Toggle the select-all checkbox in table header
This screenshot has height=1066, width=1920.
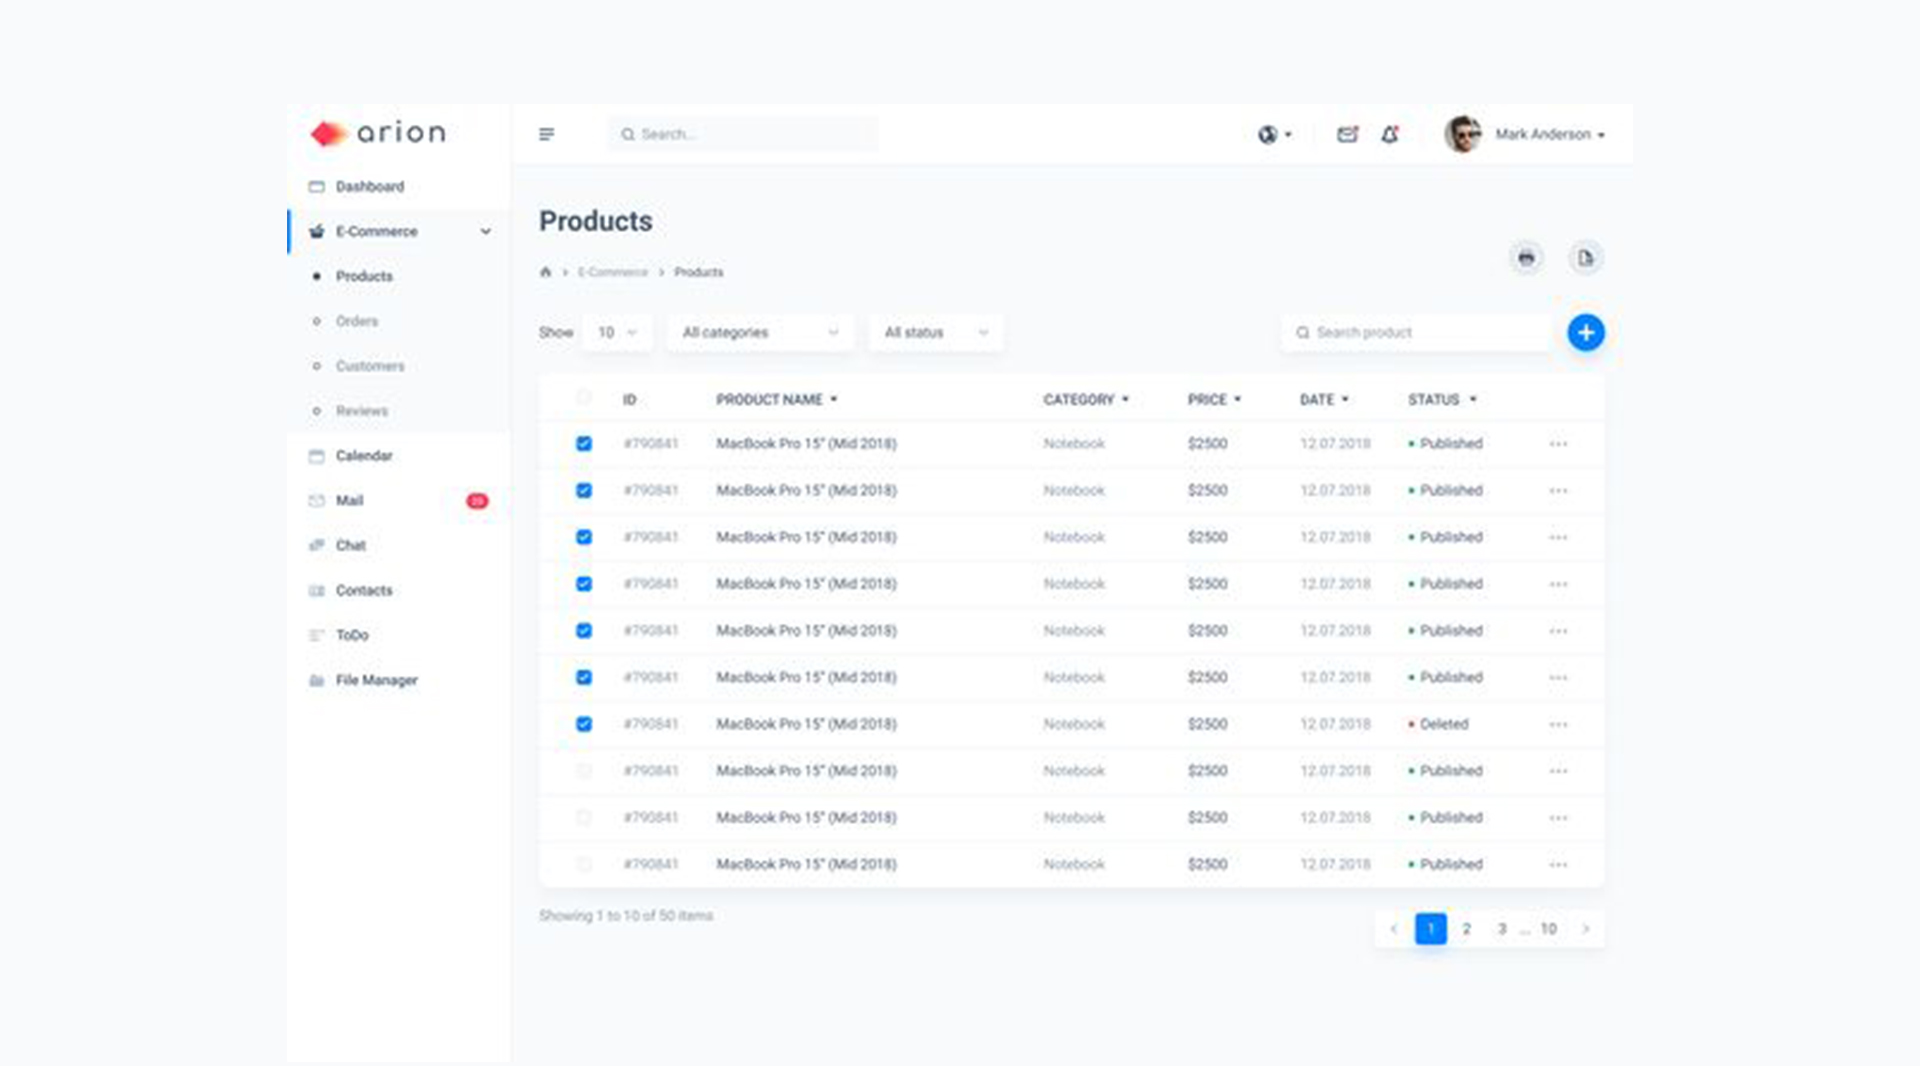584,398
